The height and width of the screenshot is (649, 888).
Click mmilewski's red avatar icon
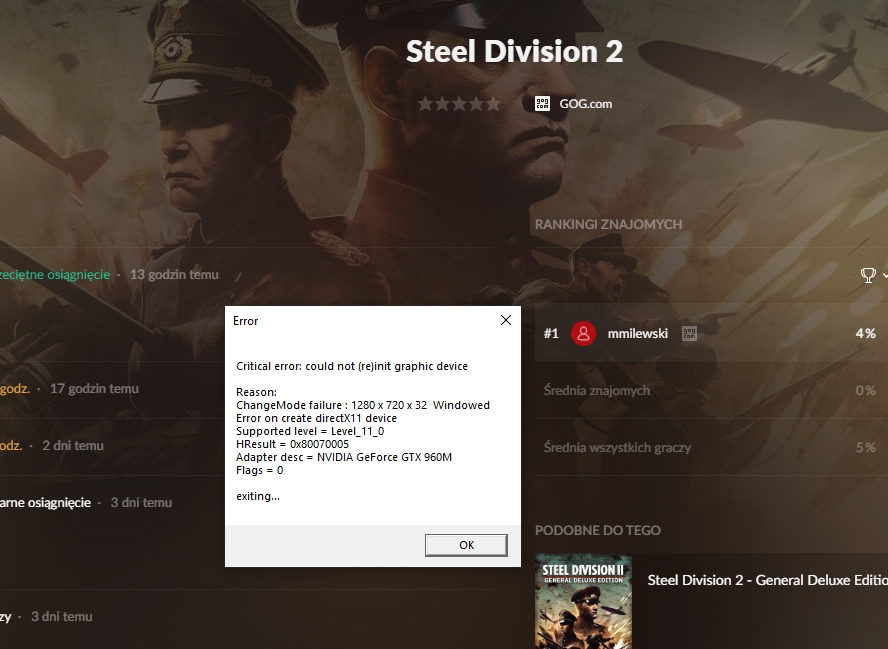583,334
